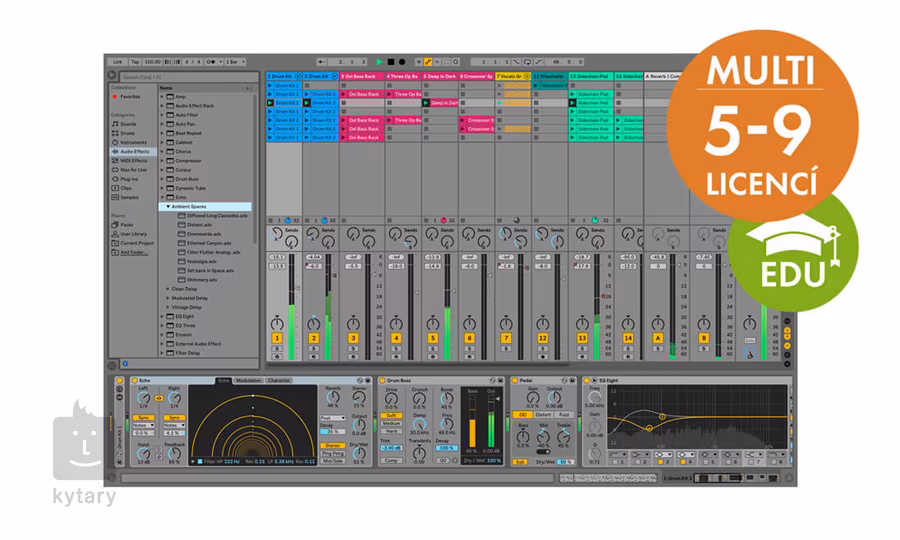
Task: Click the Tap tempo button
Action: tap(135, 62)
